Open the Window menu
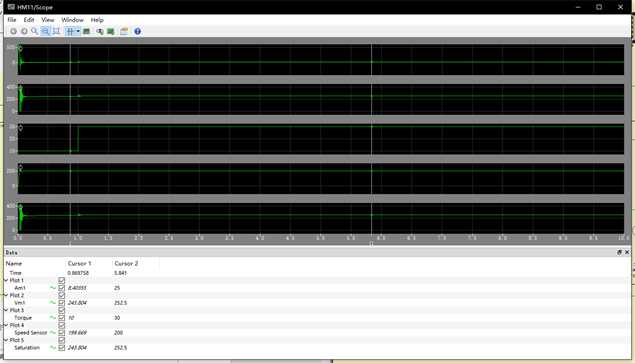 72,19
